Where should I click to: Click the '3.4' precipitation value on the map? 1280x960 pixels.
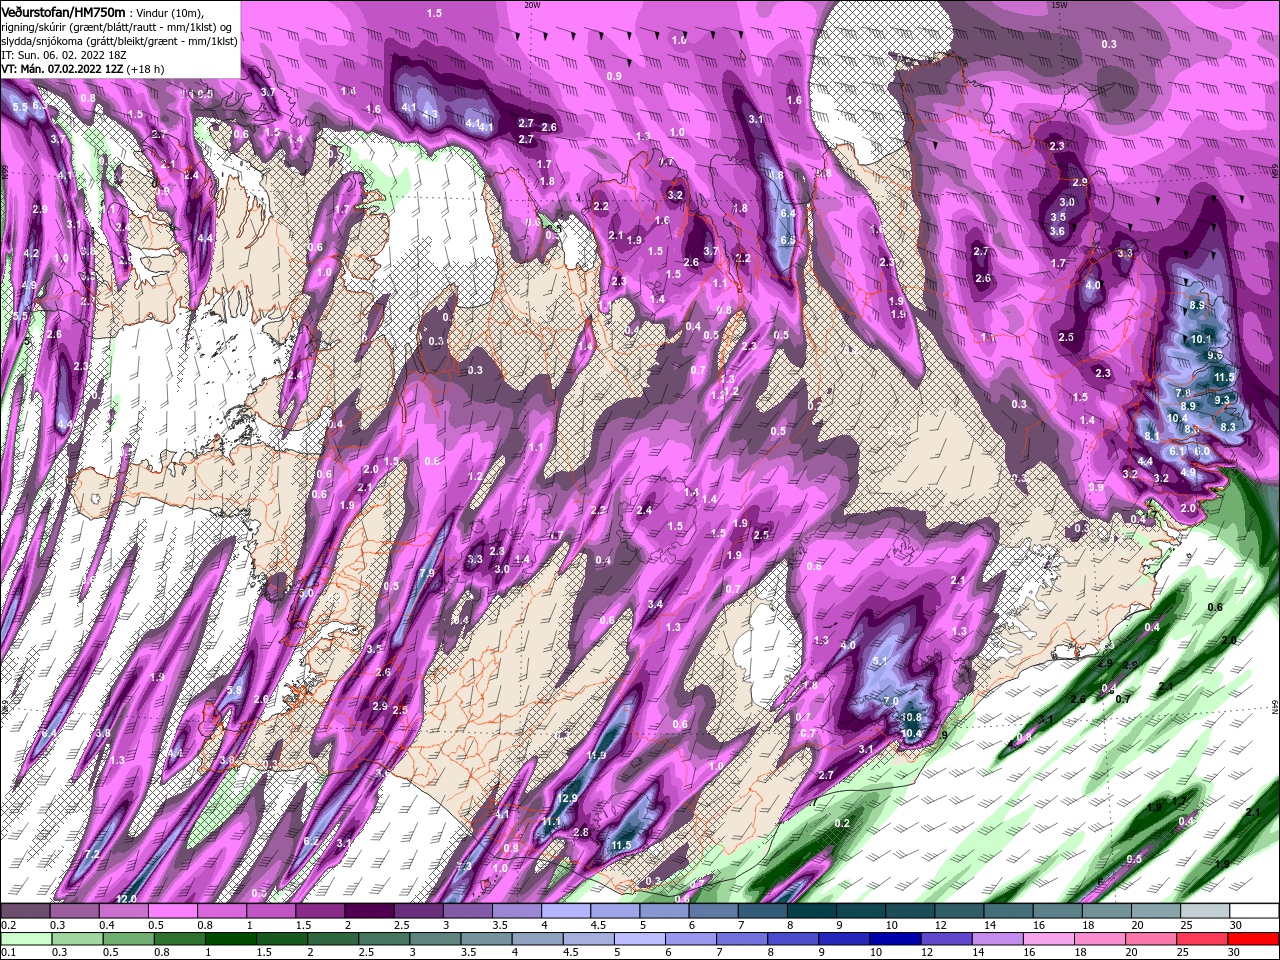pos(655,604)
